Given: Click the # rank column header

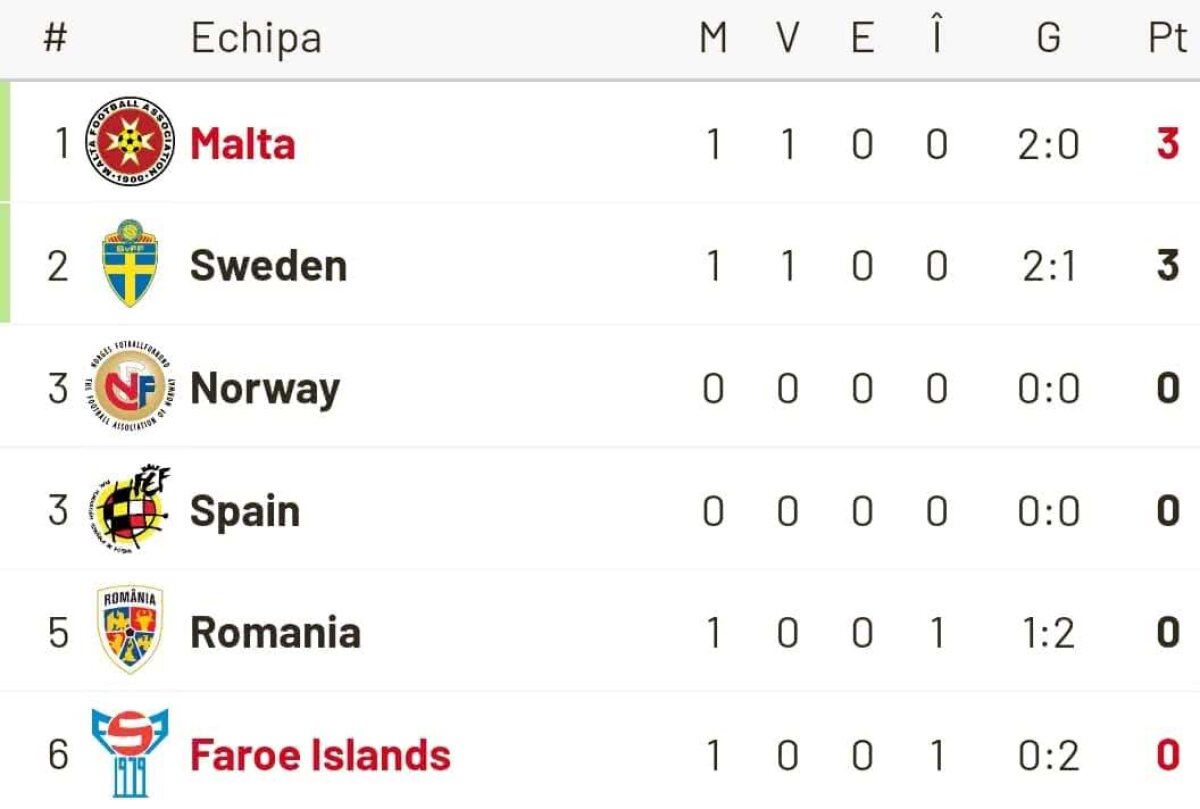Looking at the screenshot, I should (x=56, y=39).
